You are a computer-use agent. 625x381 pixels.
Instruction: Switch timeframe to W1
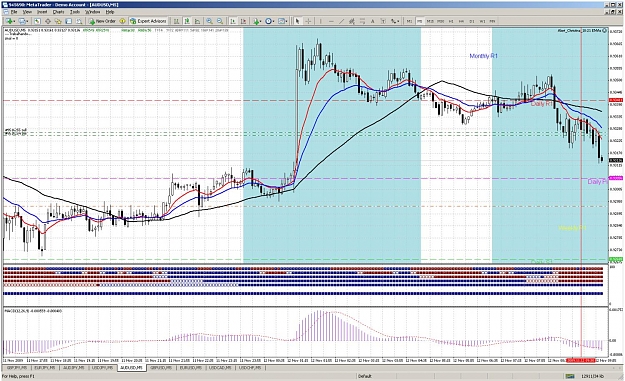(482, 21)
